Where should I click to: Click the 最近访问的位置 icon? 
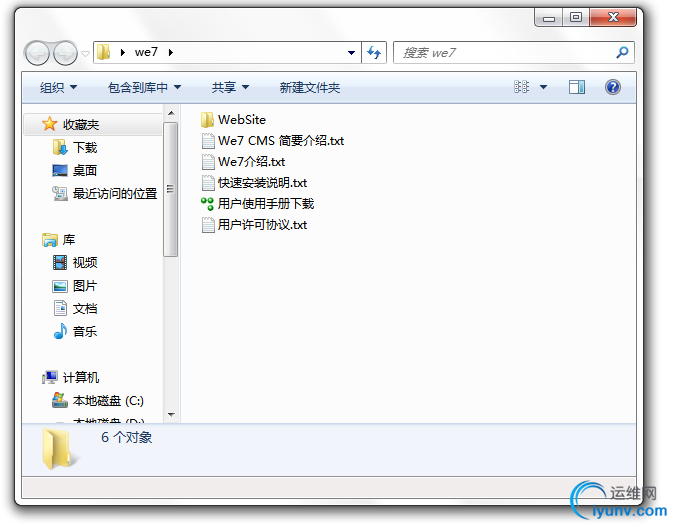tap(60, 194)
